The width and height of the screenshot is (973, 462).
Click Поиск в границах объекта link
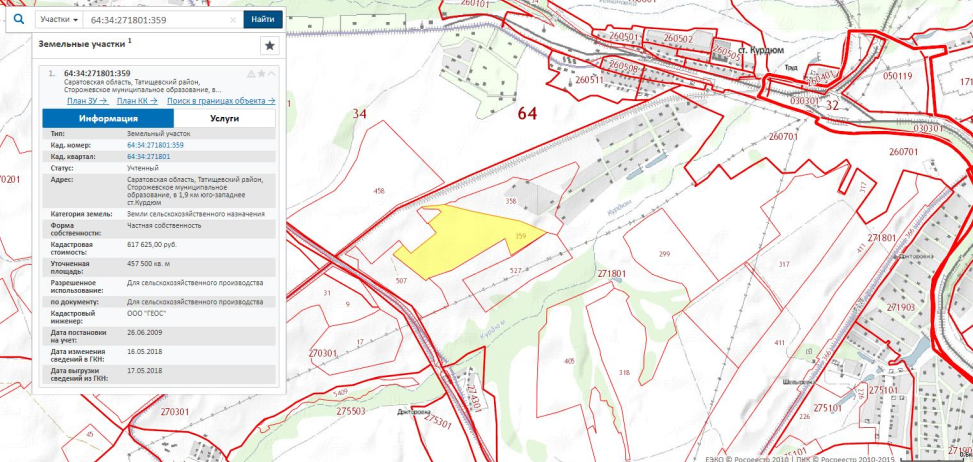click(222, 101)
